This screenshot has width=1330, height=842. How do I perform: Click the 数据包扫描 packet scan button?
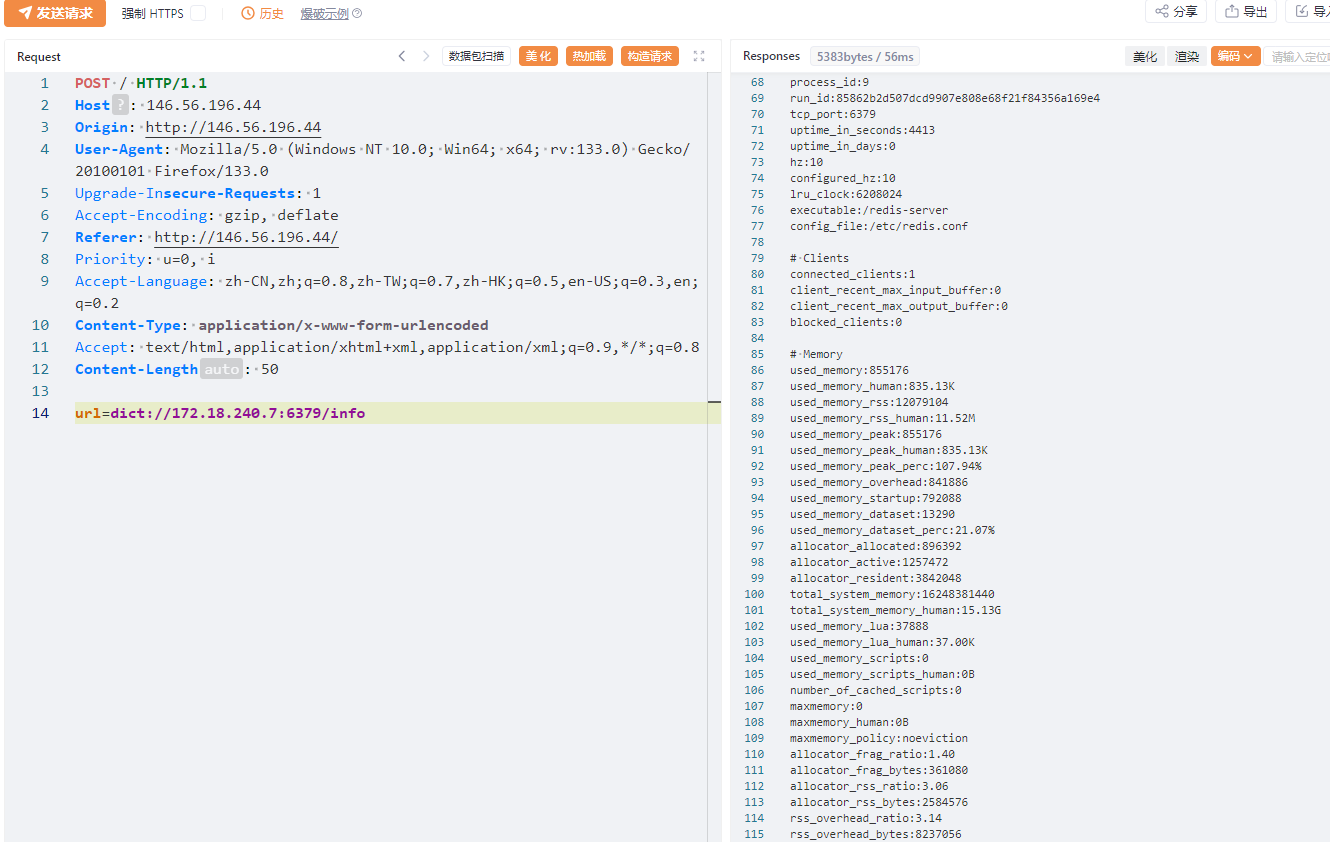[x=476, y=56]
